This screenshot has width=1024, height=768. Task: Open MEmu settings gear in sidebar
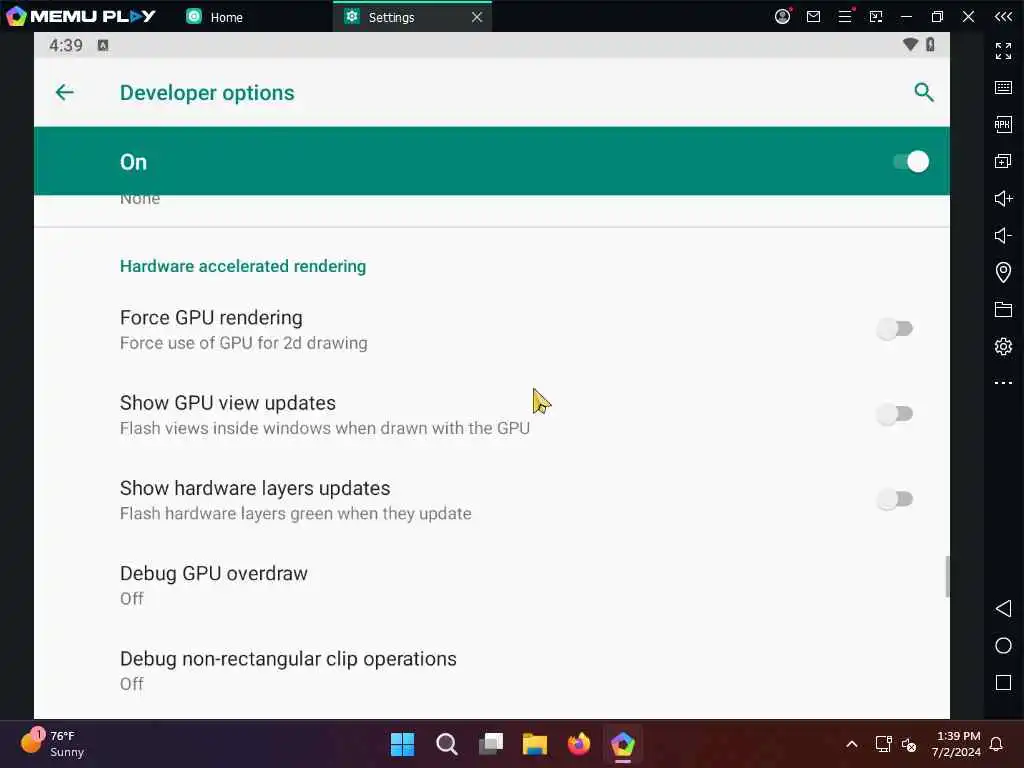point(1003,346)
